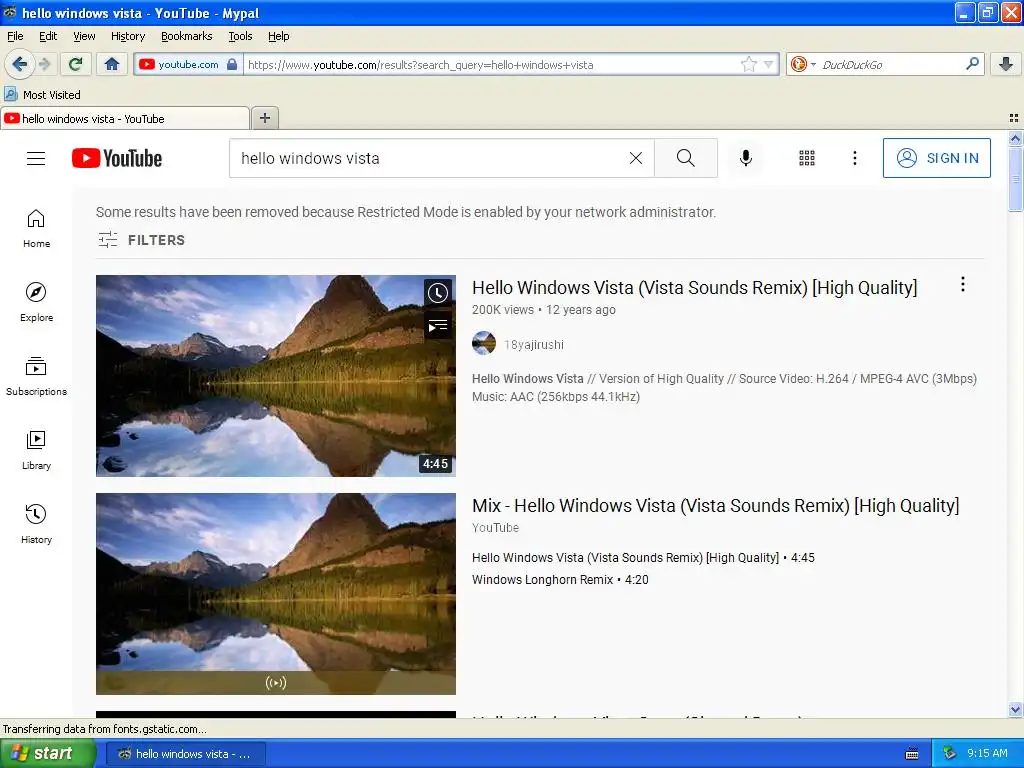This screenshot has width=1024, height=768.
Task: Open YouTube settings three-dot menu
Action: click(x=855, y=158)
